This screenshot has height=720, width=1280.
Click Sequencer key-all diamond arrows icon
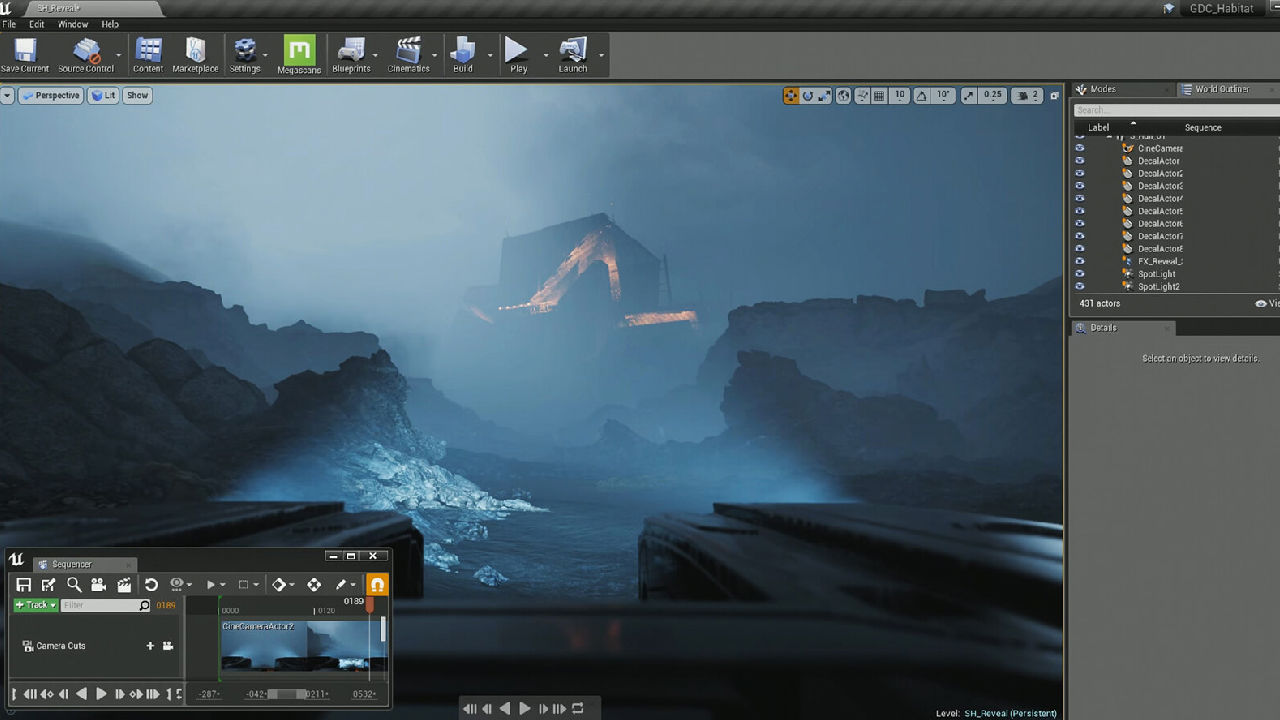314,585
